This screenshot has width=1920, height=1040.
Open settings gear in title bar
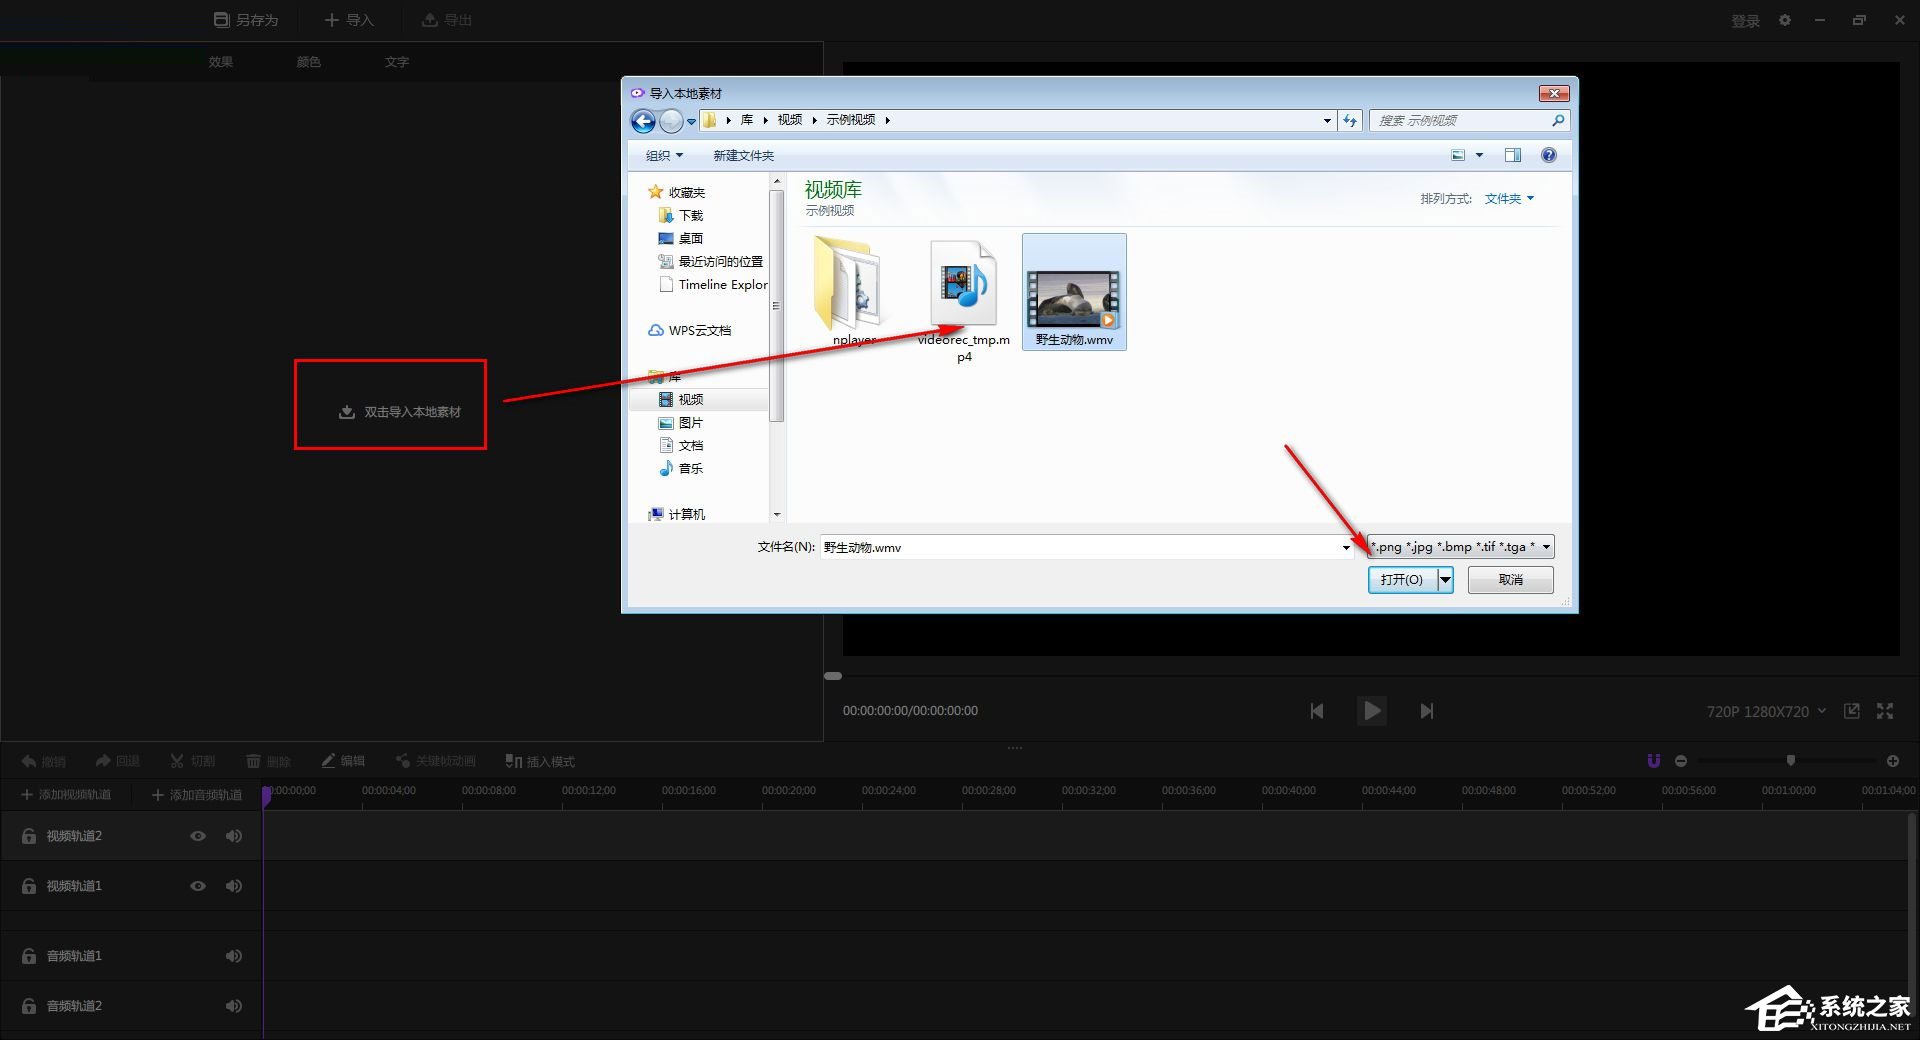click(1785, 20)
